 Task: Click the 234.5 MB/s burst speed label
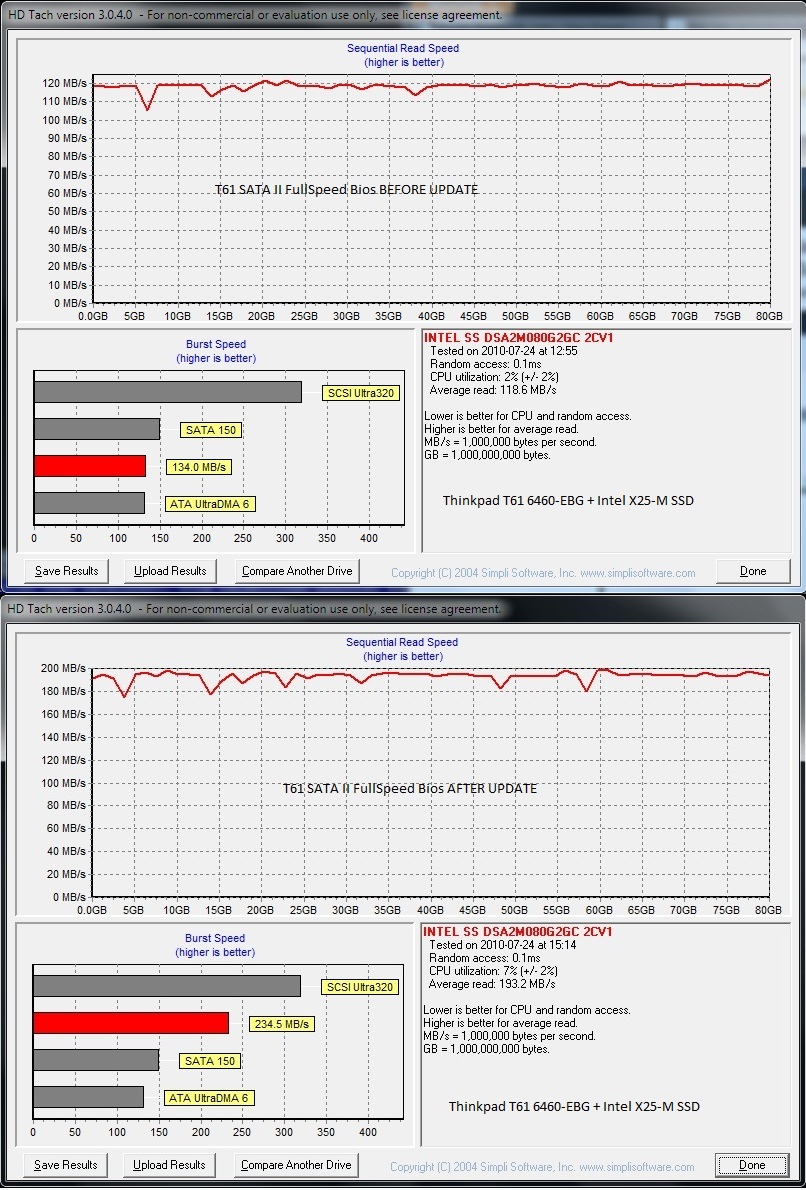click(281, 1024)
